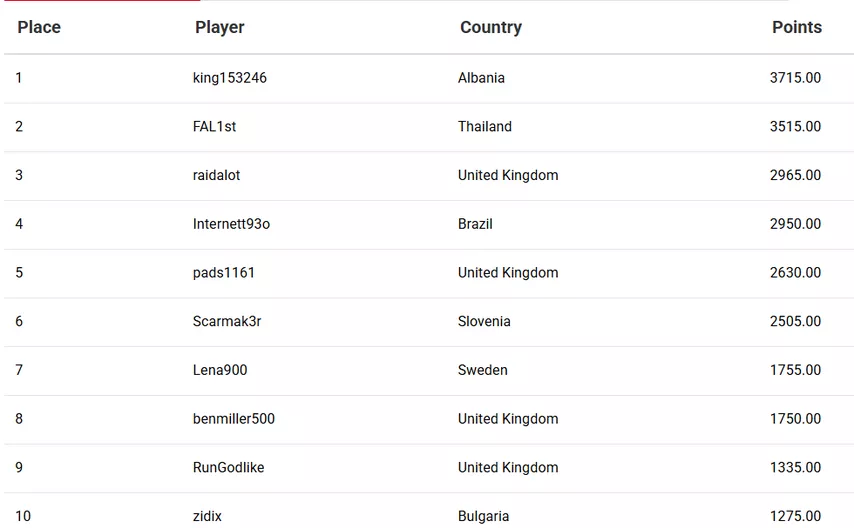Click Slovenia in the Country column

(484, 322)
